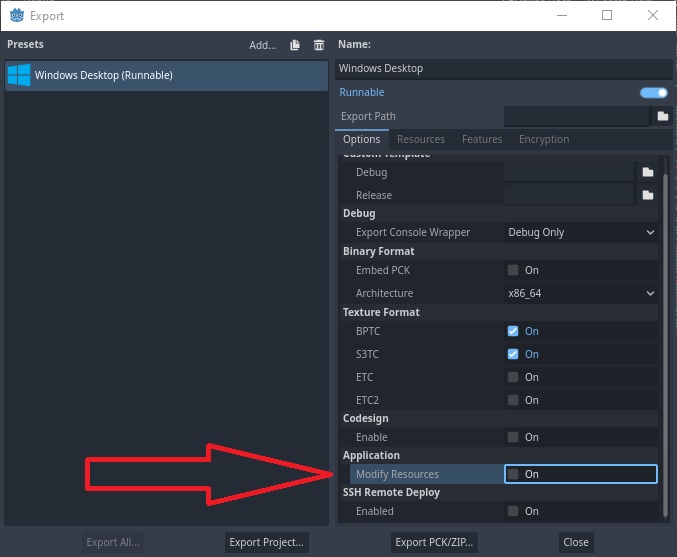Click the Export PCK/ZIP... button
677x557 pixels.
[434, 542]
